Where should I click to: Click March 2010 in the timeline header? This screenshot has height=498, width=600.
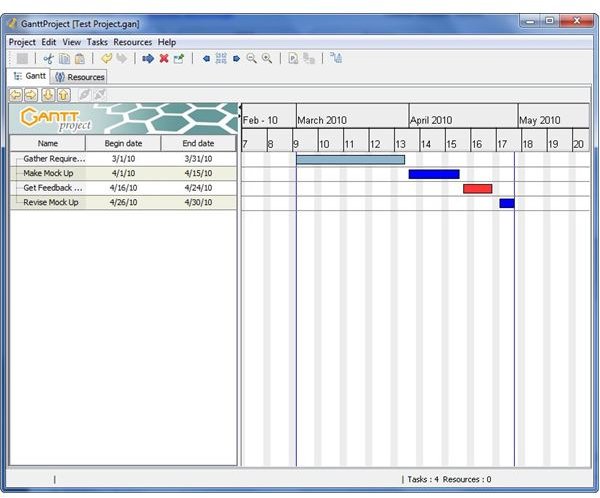click(322, 120)
